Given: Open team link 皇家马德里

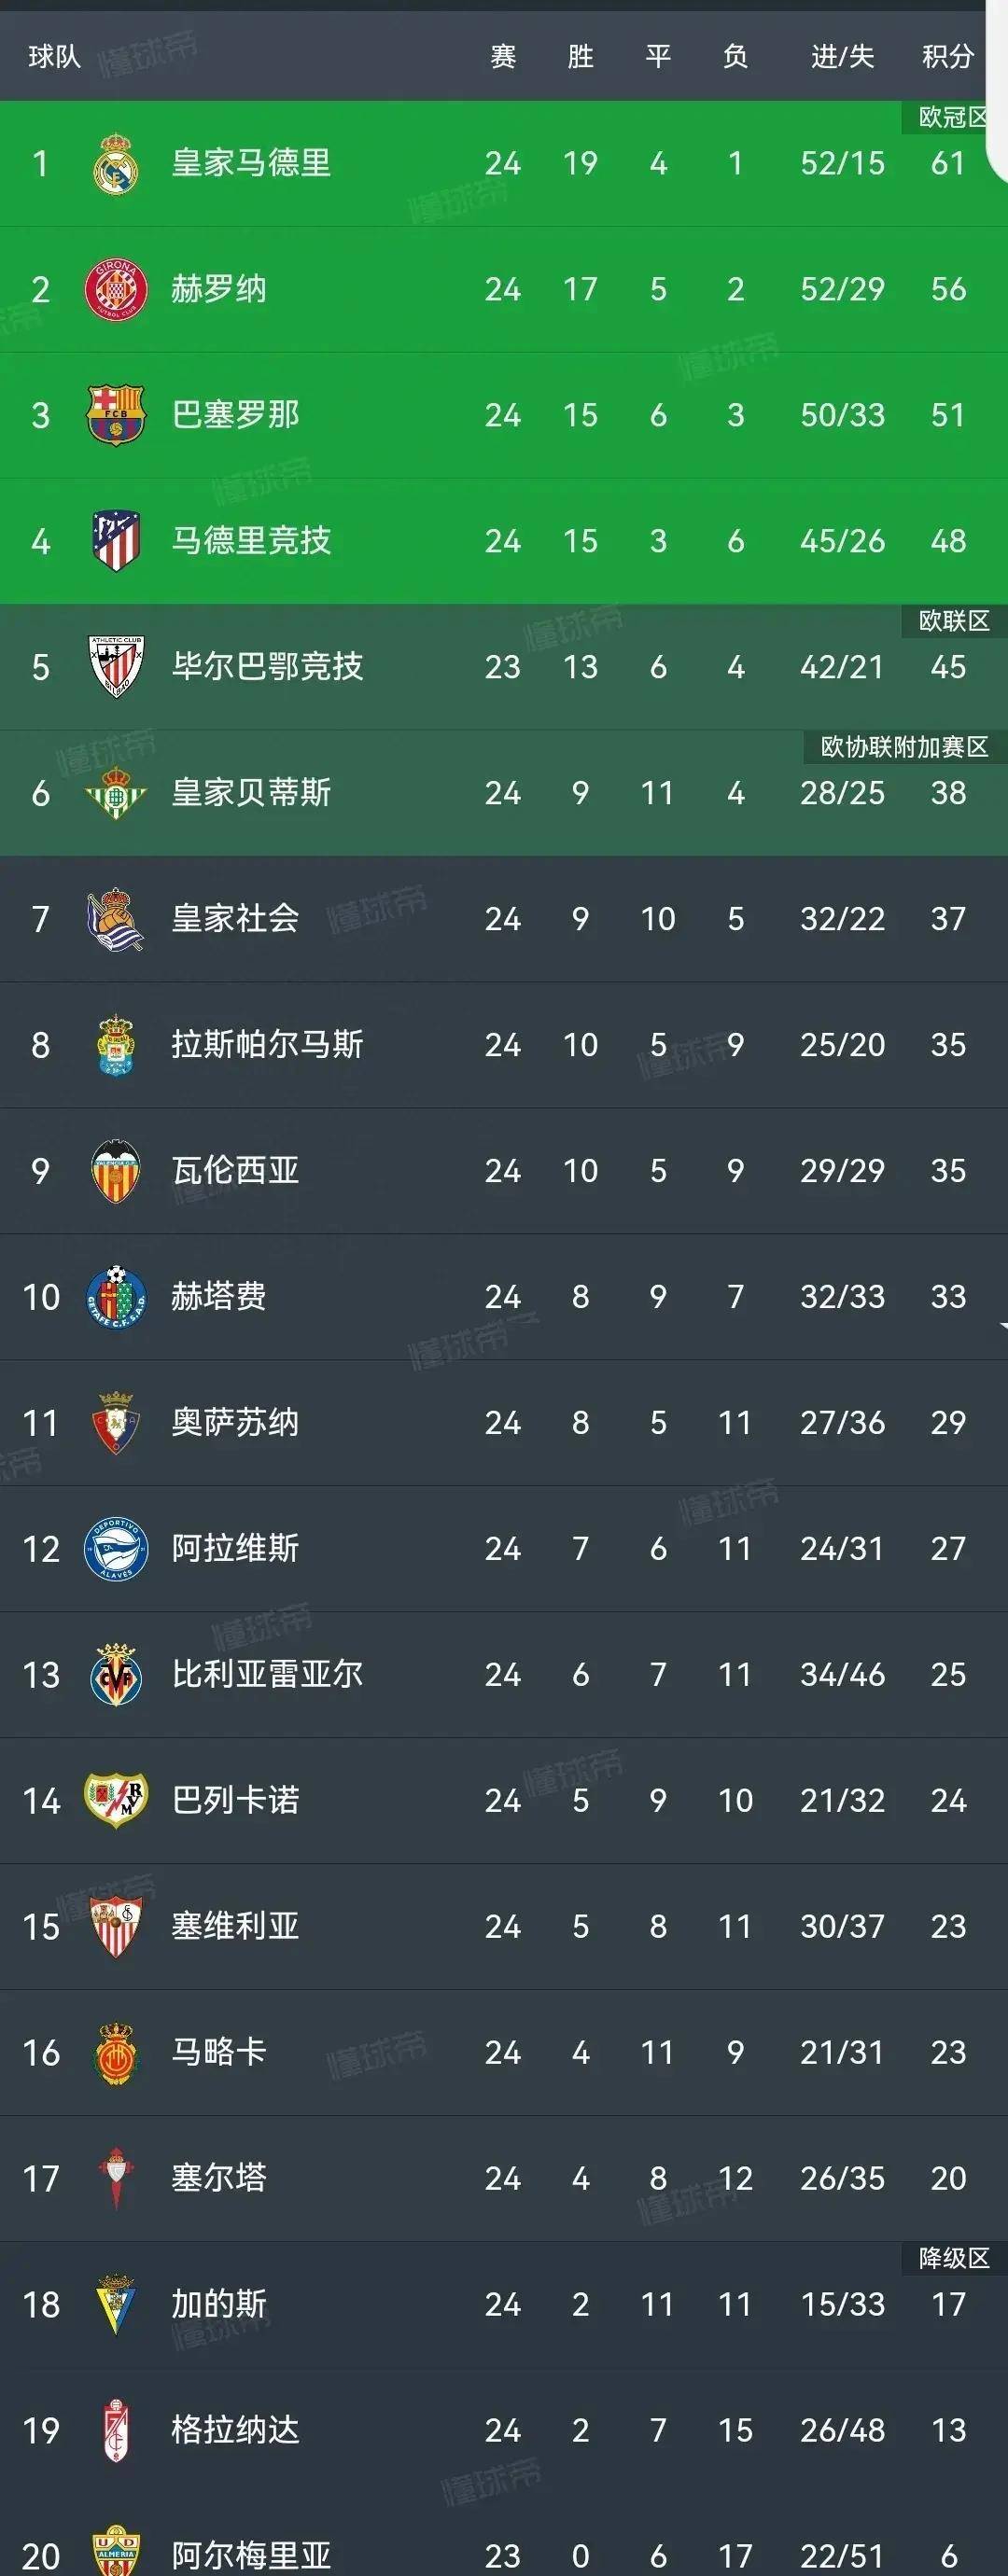Looking at the screenshot, I should click(x=251, y=163).
